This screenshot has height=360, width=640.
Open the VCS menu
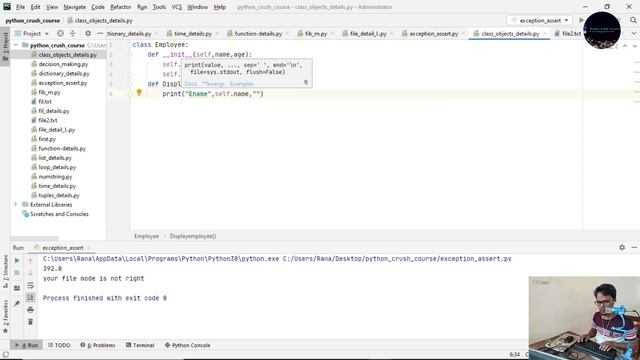(x=177, y=7)
